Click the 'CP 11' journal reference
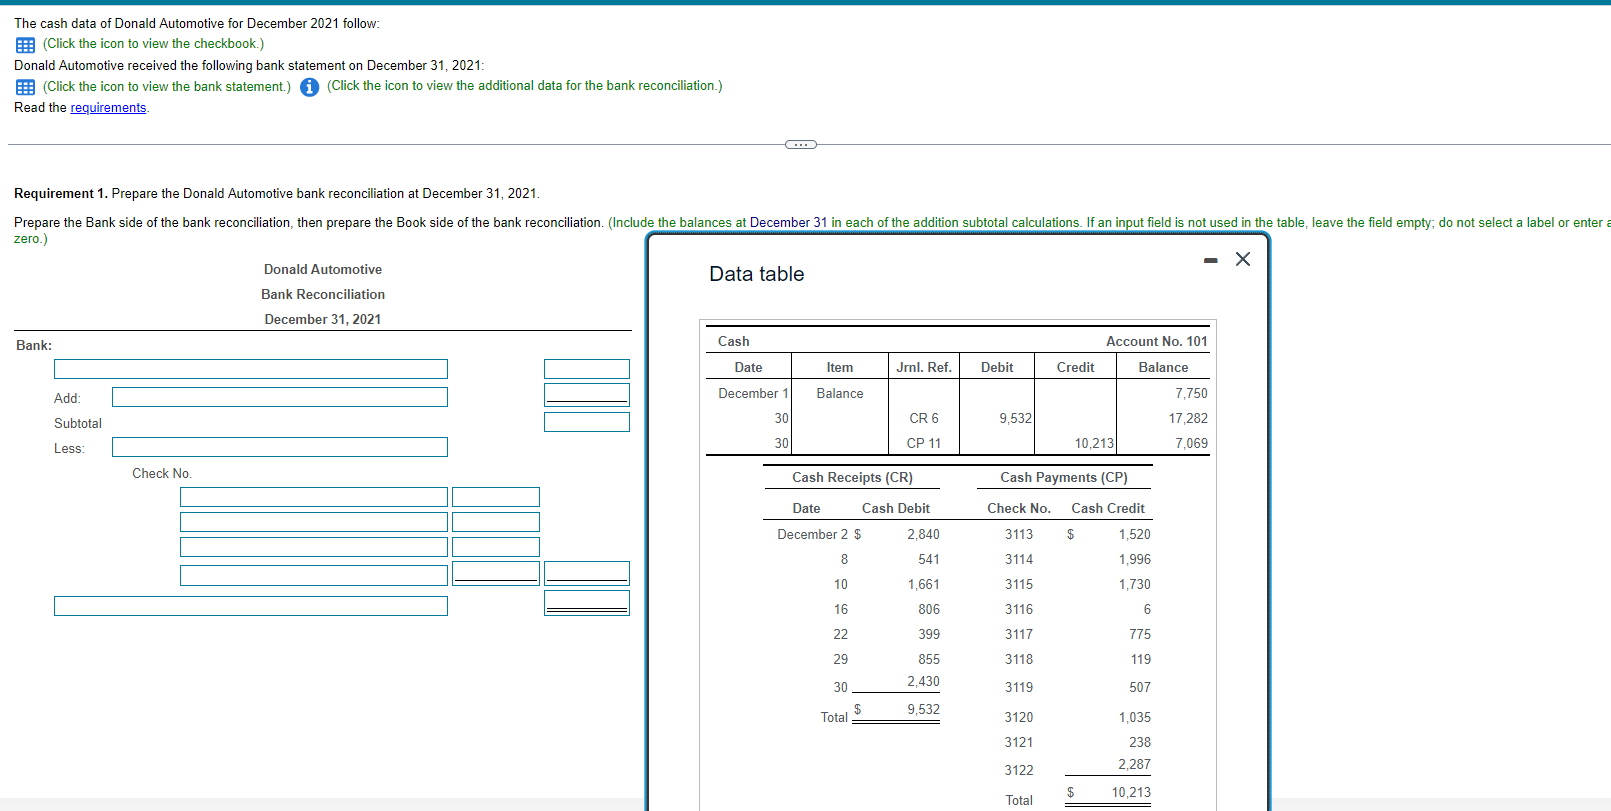Viewport: 1611px width, 811px height. point(924,444)
